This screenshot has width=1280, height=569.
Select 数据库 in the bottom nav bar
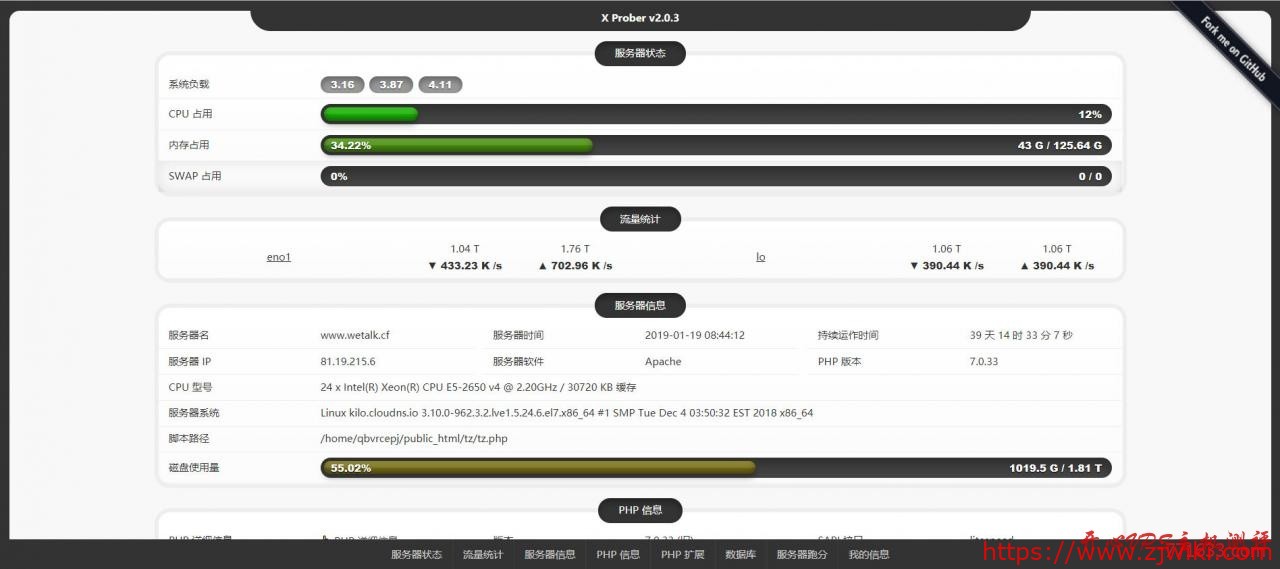pos(740,554)
